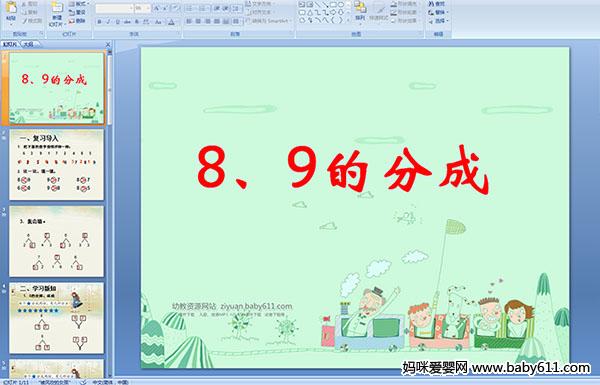Click the spell check icon in status bar
The width and height of the screenshot is (600, 385).
(83, 382)
